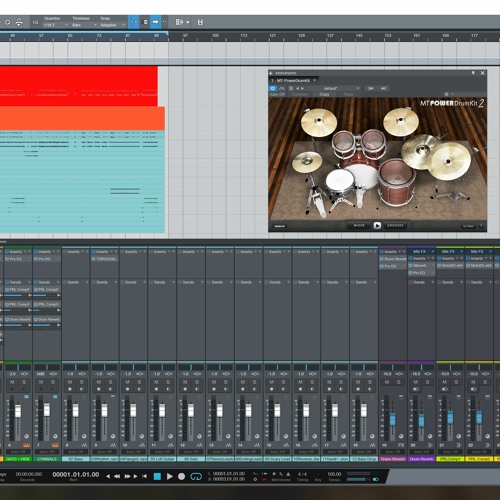The image size is (500, 500).
Task: Click the Fast Forward button in the transport
Action: (x=127, y=477)
